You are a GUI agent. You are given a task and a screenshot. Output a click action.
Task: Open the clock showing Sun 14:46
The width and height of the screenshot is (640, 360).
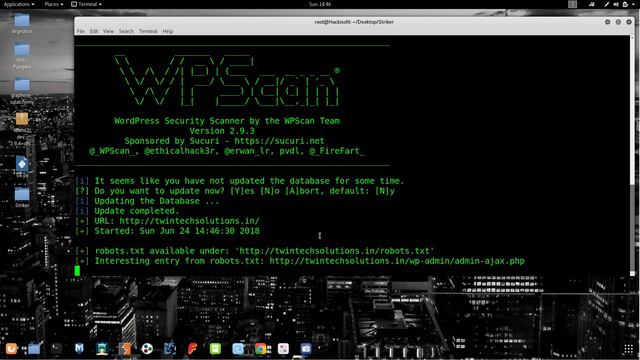pyautogui.click(x=320, y=4)
